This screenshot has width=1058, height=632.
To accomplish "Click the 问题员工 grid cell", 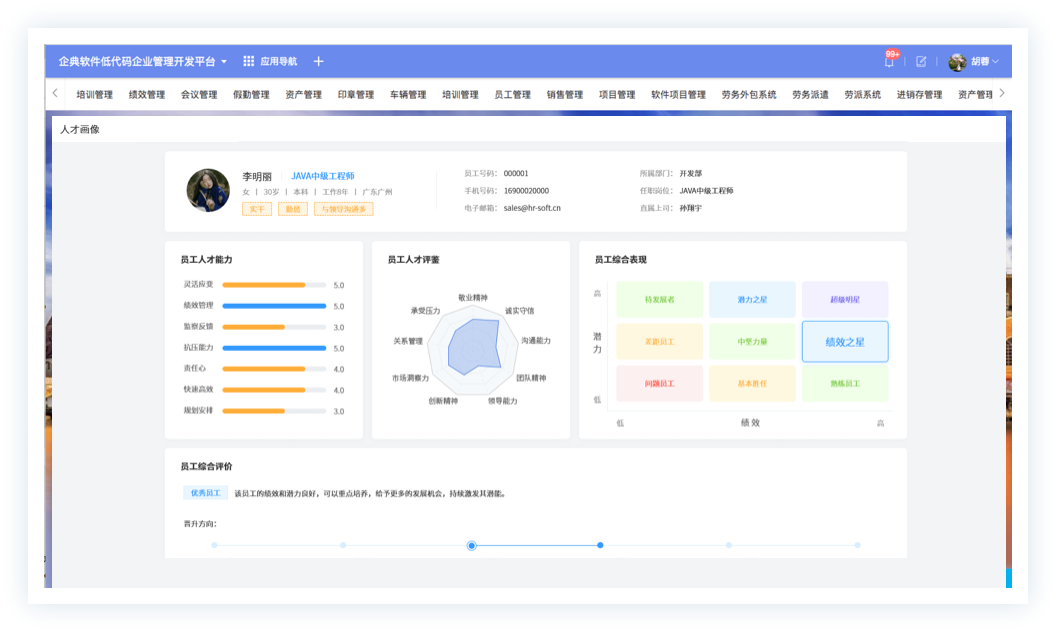I will pyautogui.click(x=659, y=384).
